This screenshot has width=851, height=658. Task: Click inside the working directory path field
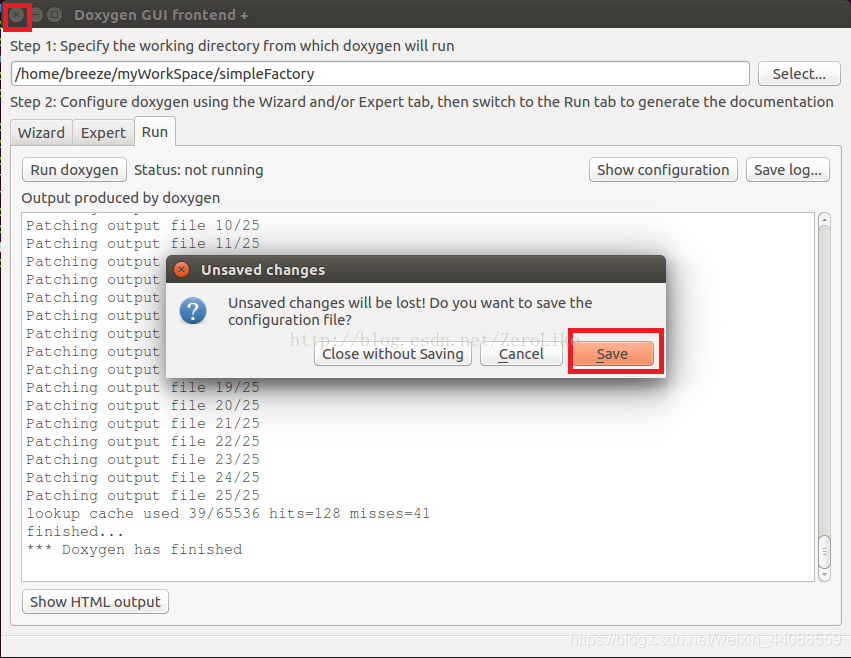tap(380, 73)
